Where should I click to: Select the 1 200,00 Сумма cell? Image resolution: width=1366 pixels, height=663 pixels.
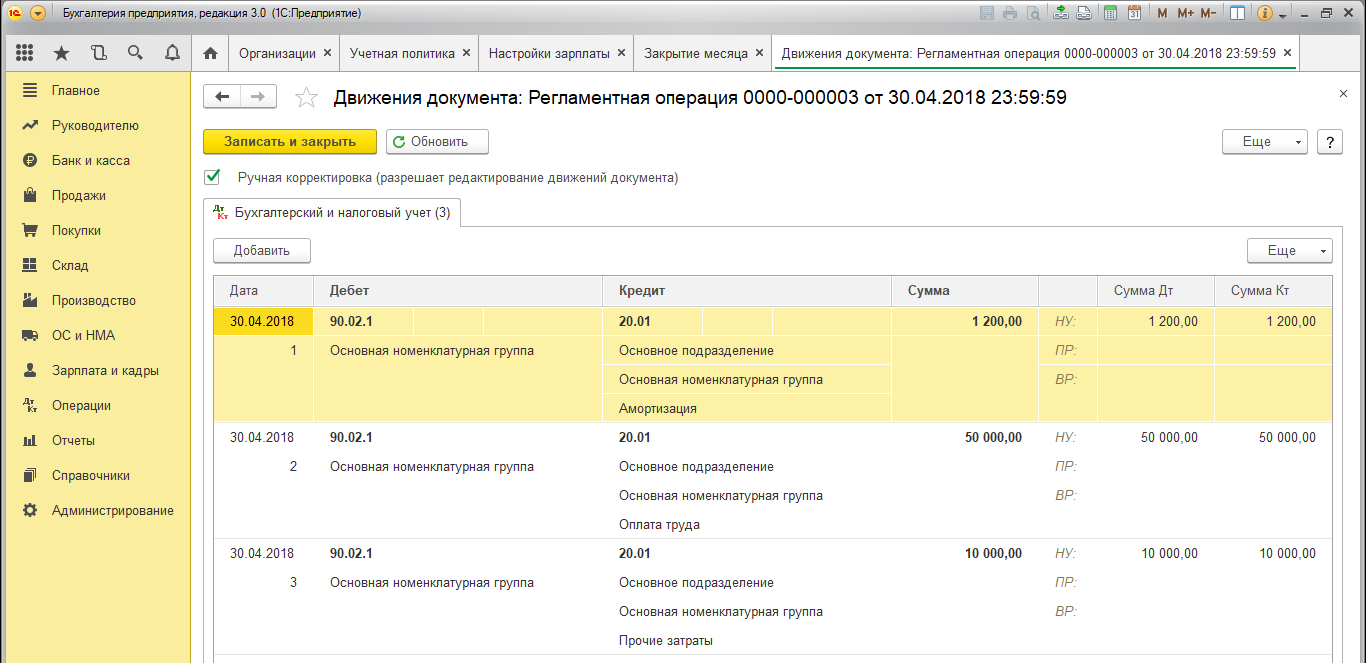coord(965,321)
